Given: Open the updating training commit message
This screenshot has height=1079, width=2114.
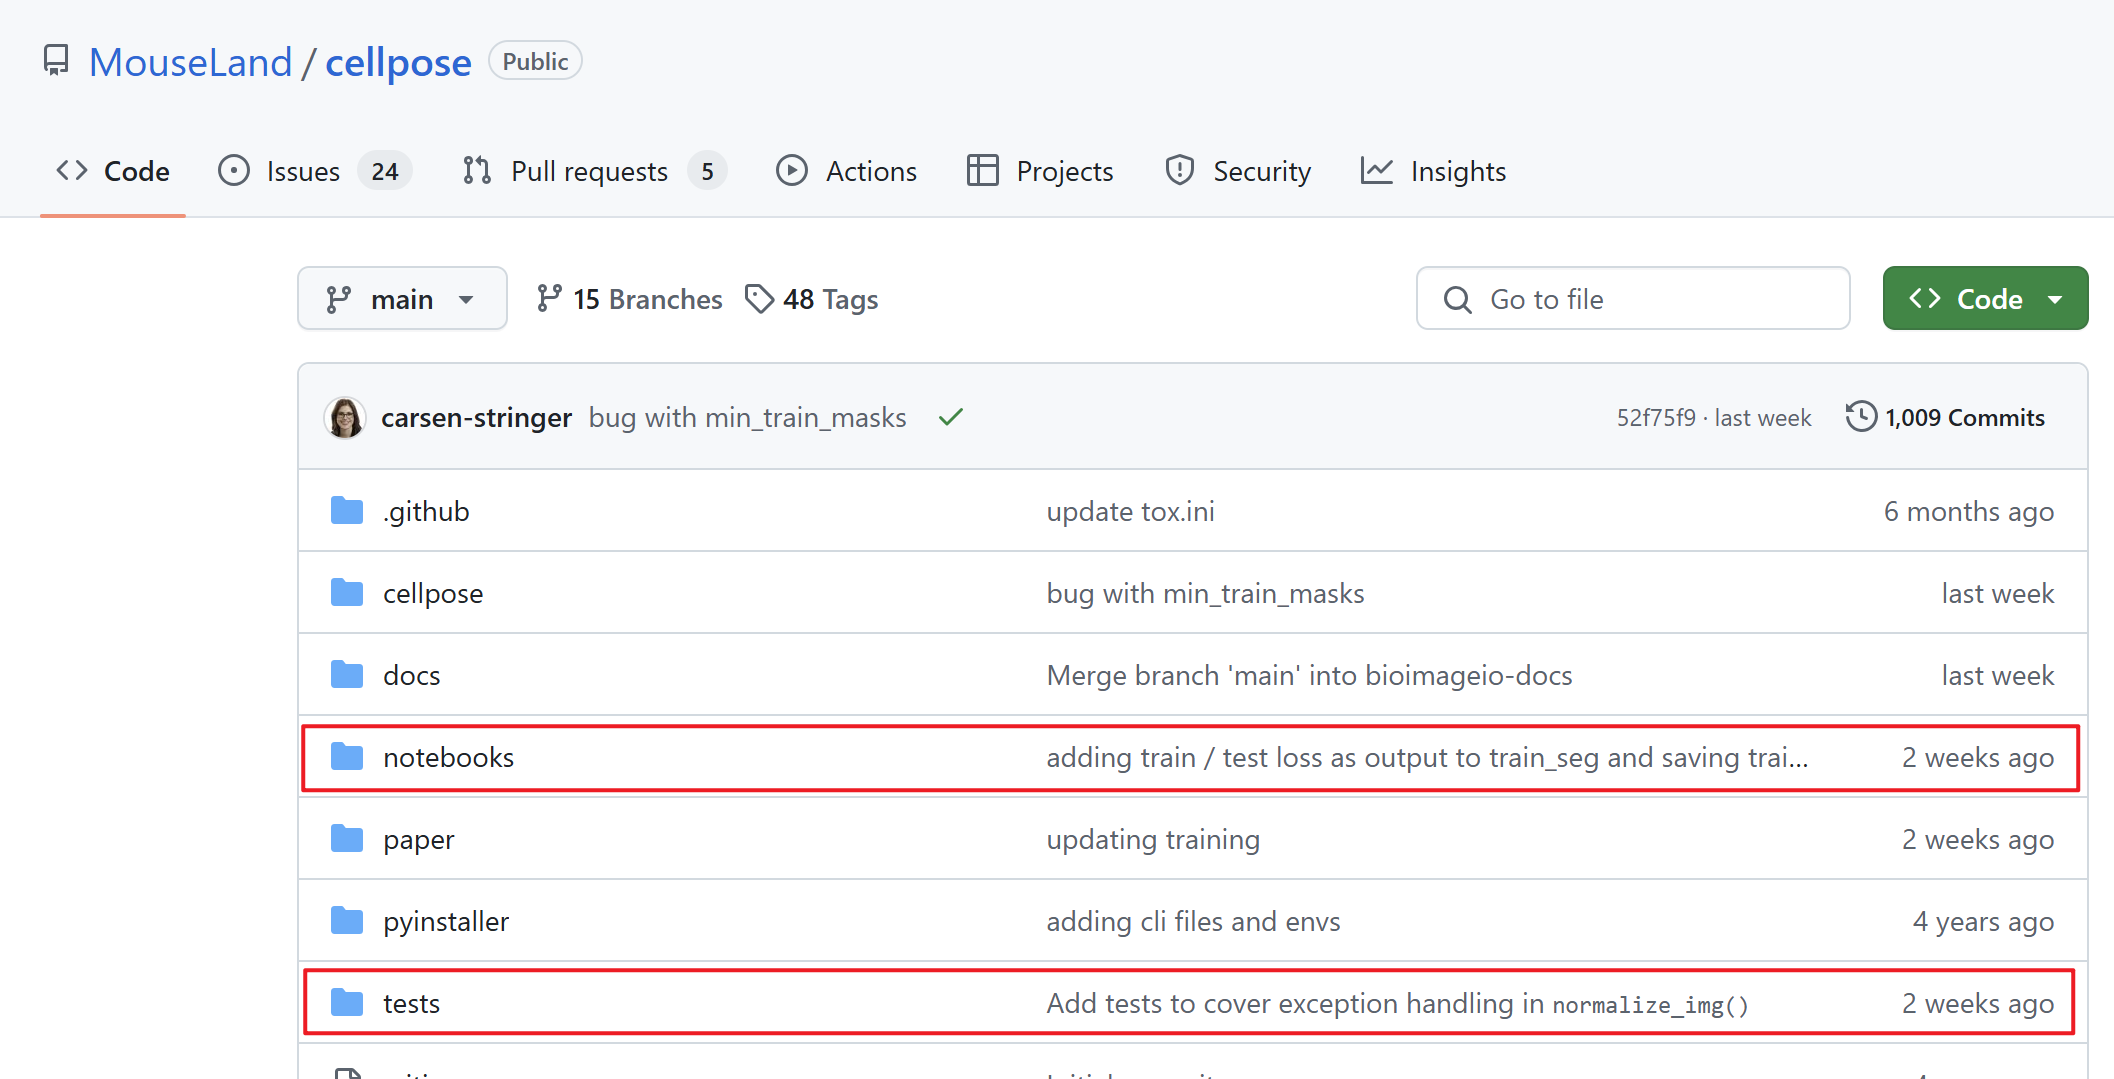Looking at the screenshot, I should (1153, 839).
